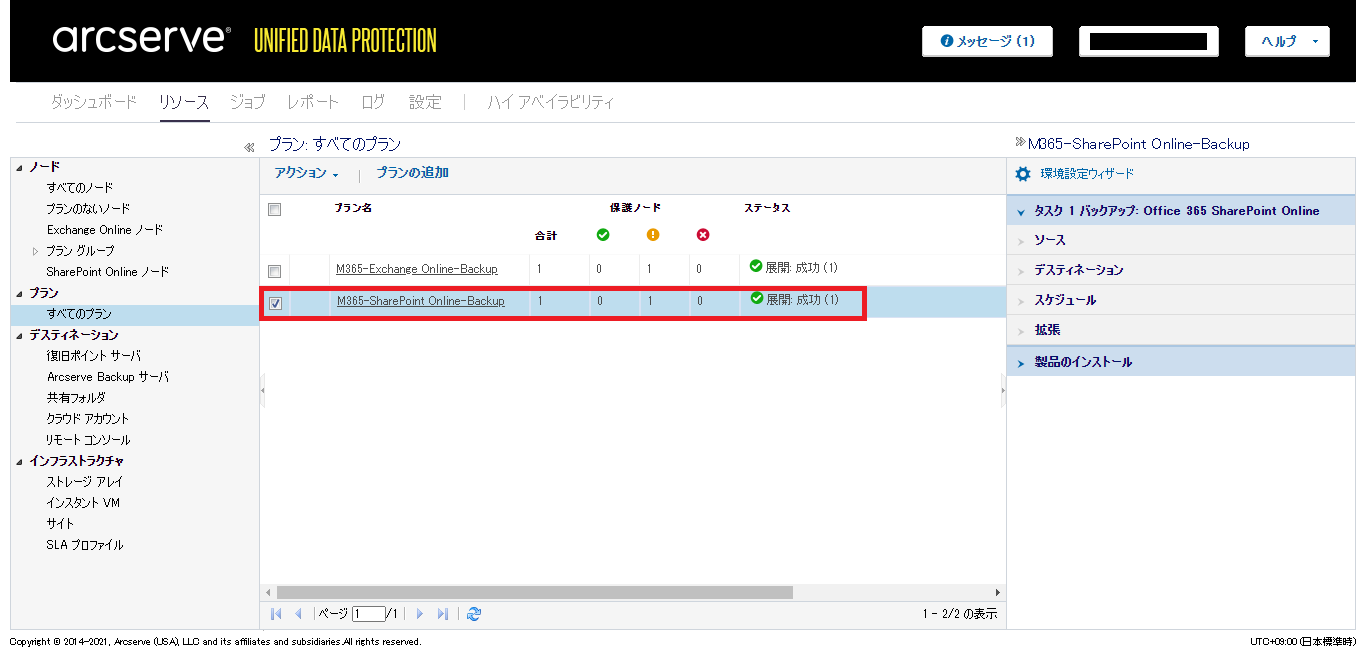Select クラウド アカウント in the tree
The height and width of the screenshot is (651, 1366).
[x=88, y=419]
